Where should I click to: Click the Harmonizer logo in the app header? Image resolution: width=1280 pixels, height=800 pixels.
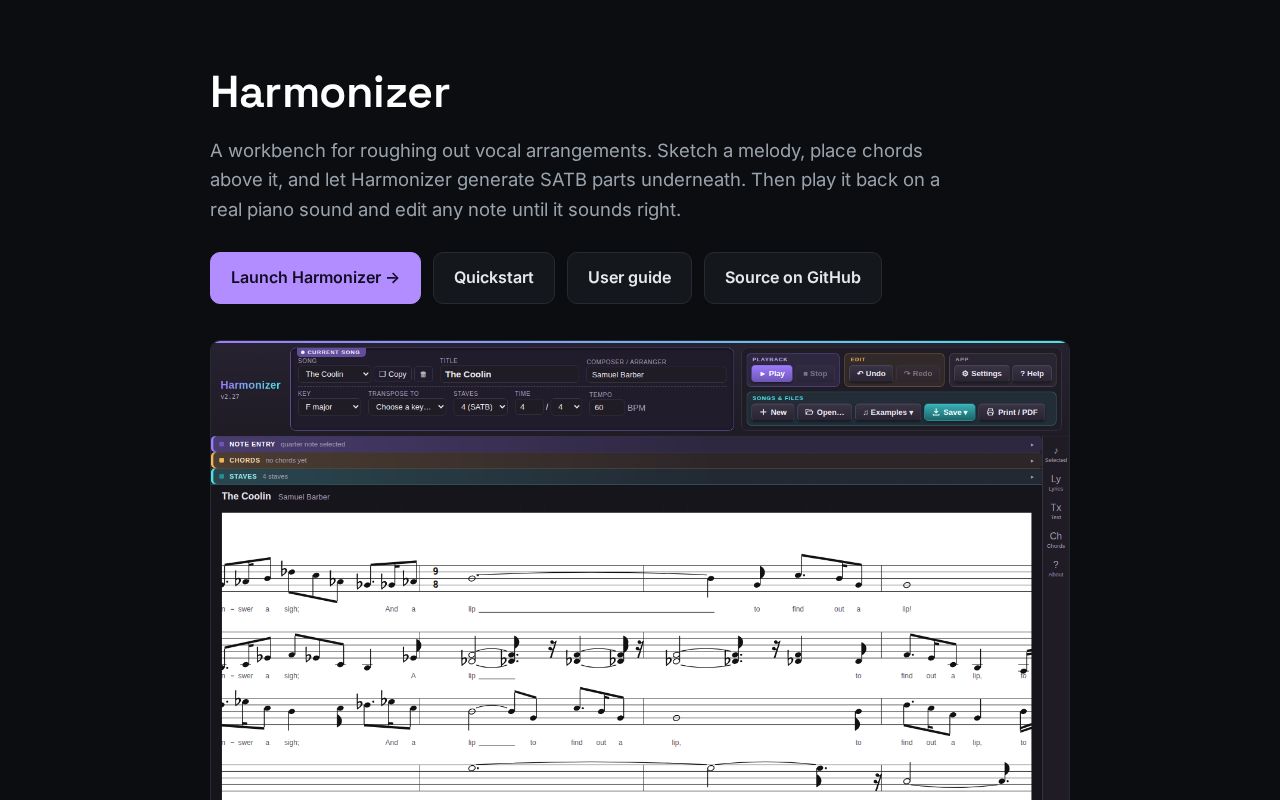(x=250, y=385)
